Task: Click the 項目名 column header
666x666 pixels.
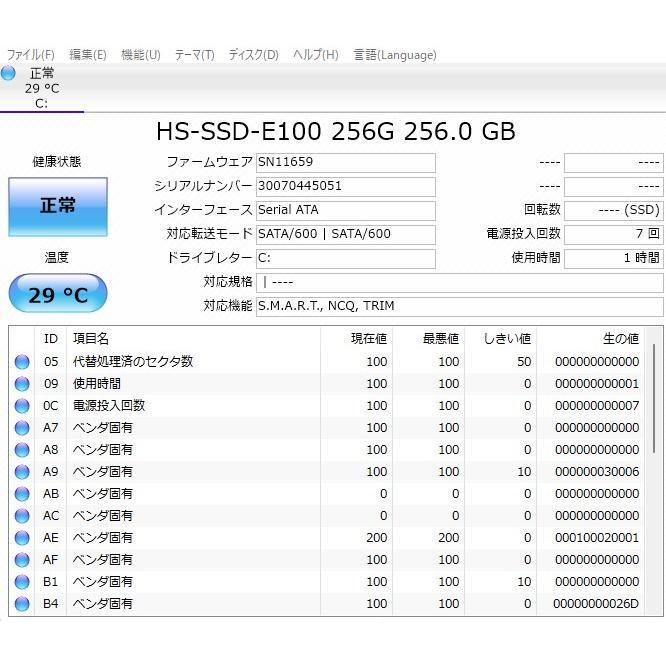Action: (x=193, y=339)
